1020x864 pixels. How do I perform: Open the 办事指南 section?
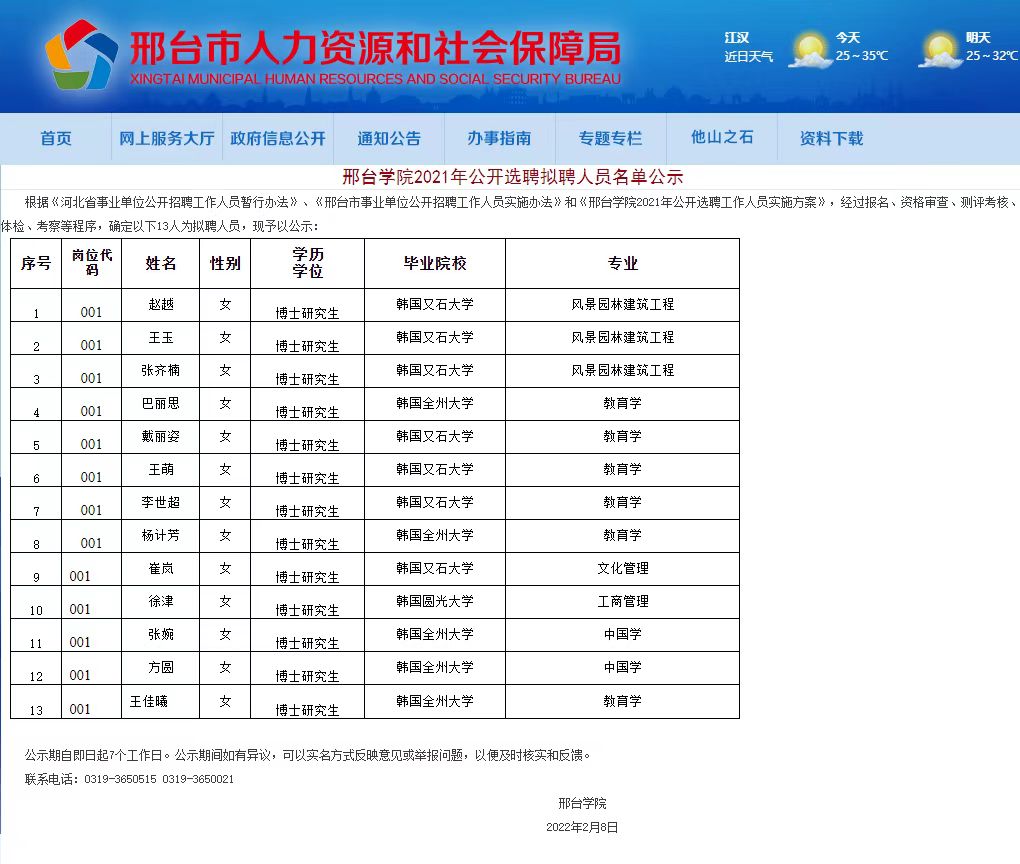tap(499, 139)
